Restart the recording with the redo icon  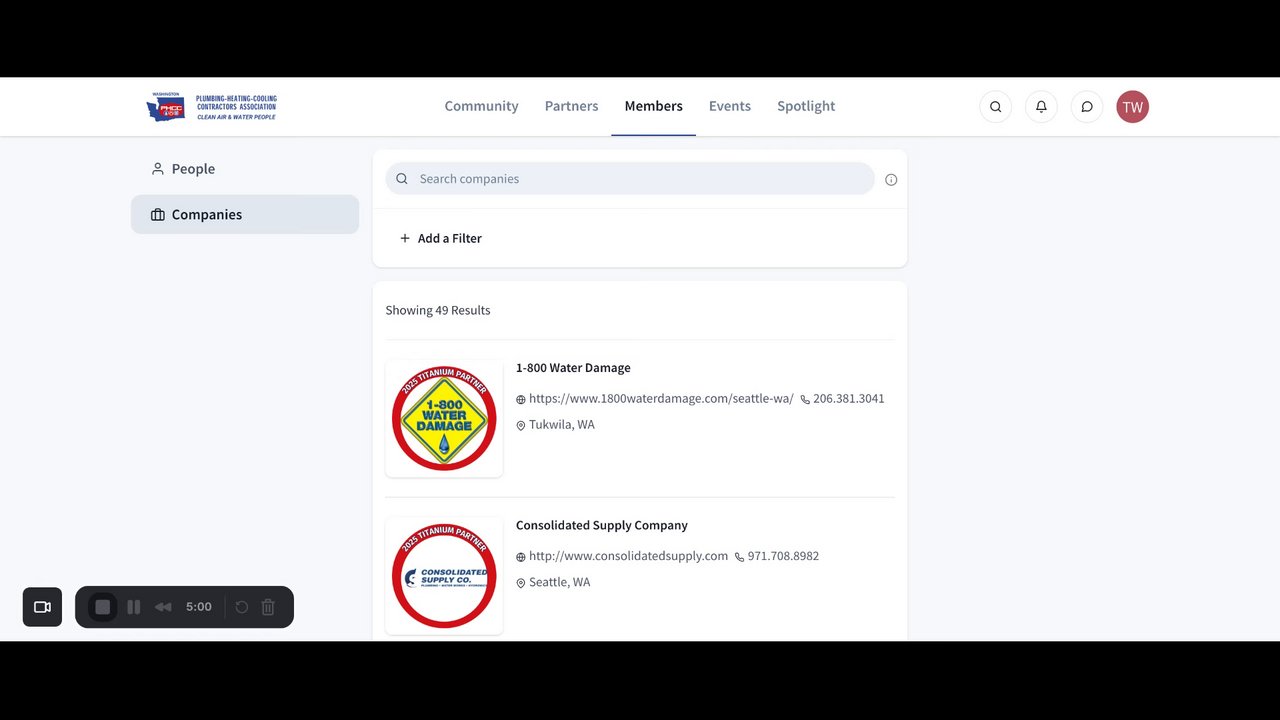pos(242,607)
